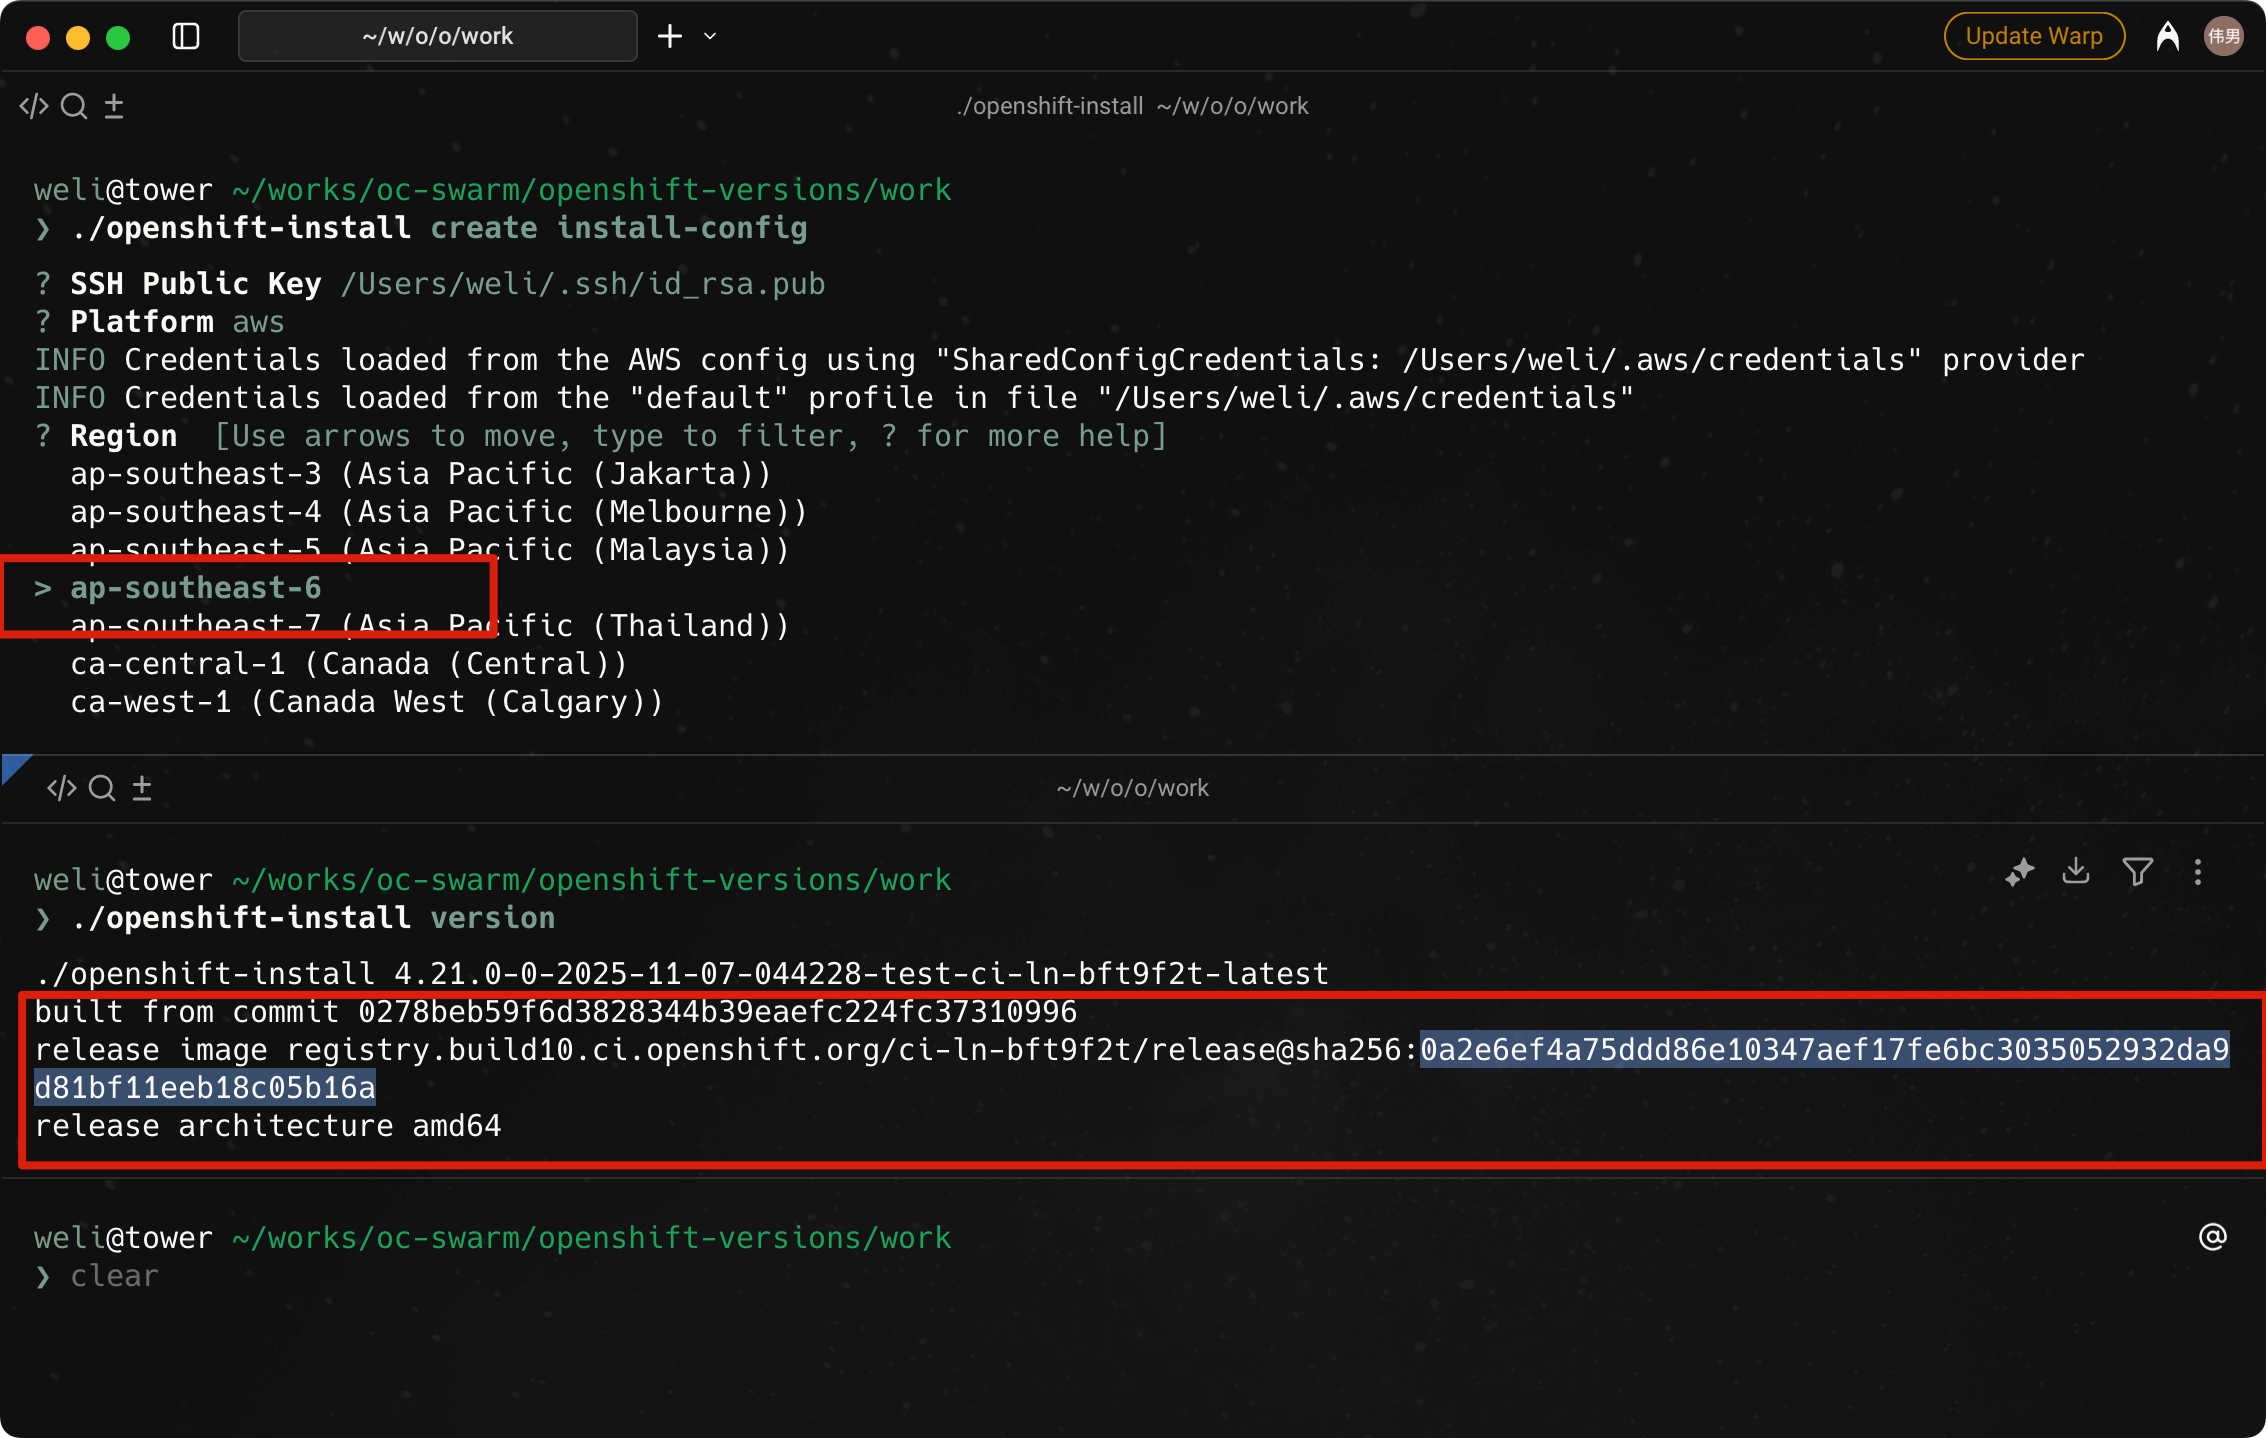Click search icon in bottom pane

tap(102, 788)
